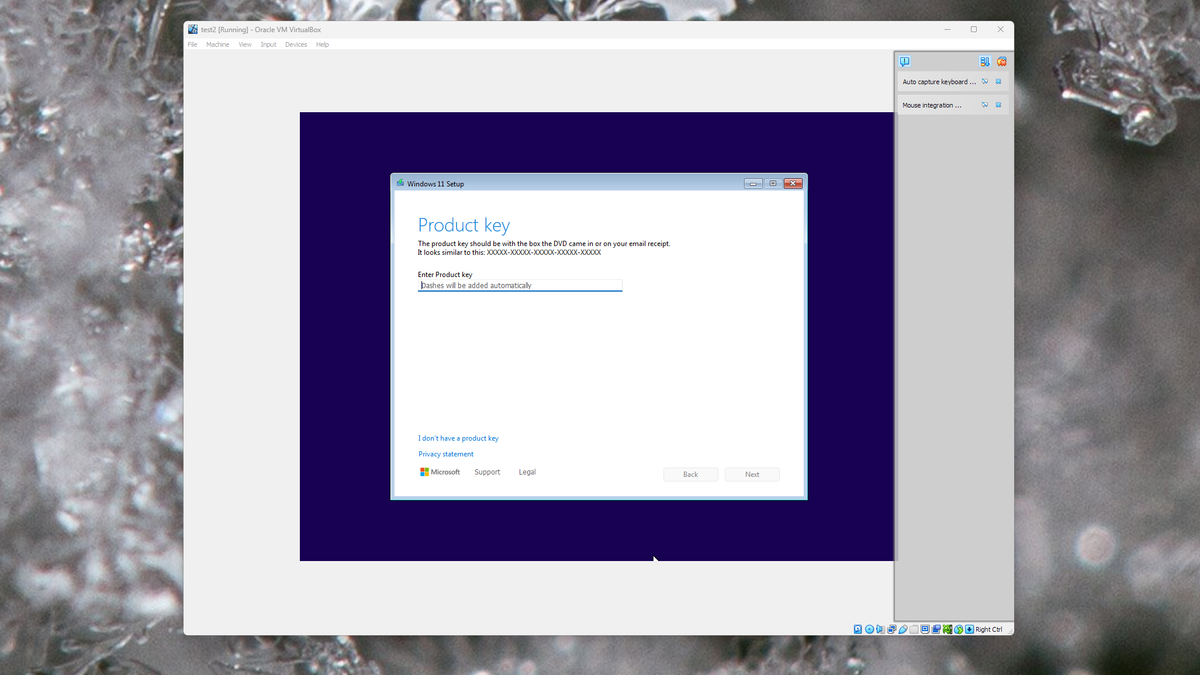Image resolution: width=1200 pixels, height=675 pixels.
Task: Click the I don't have a product key link
Action: (458, 438)
